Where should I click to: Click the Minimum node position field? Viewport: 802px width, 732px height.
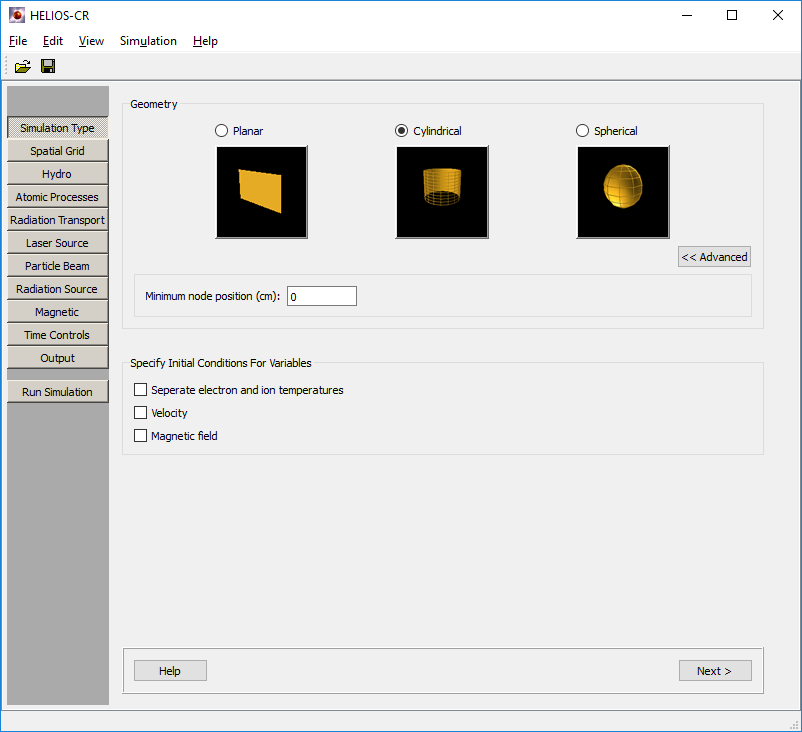click(x=321, y=297)
